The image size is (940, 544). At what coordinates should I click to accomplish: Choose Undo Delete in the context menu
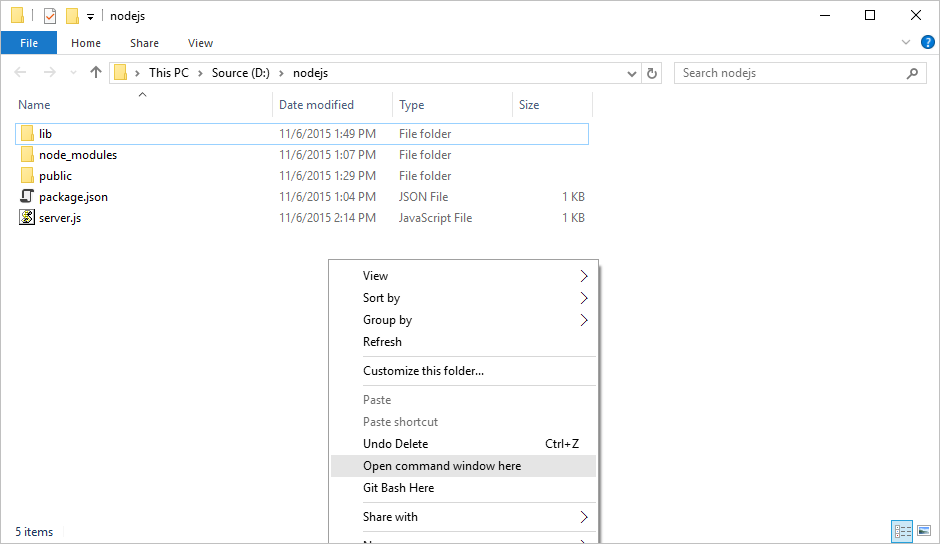[x=463, y=444]
